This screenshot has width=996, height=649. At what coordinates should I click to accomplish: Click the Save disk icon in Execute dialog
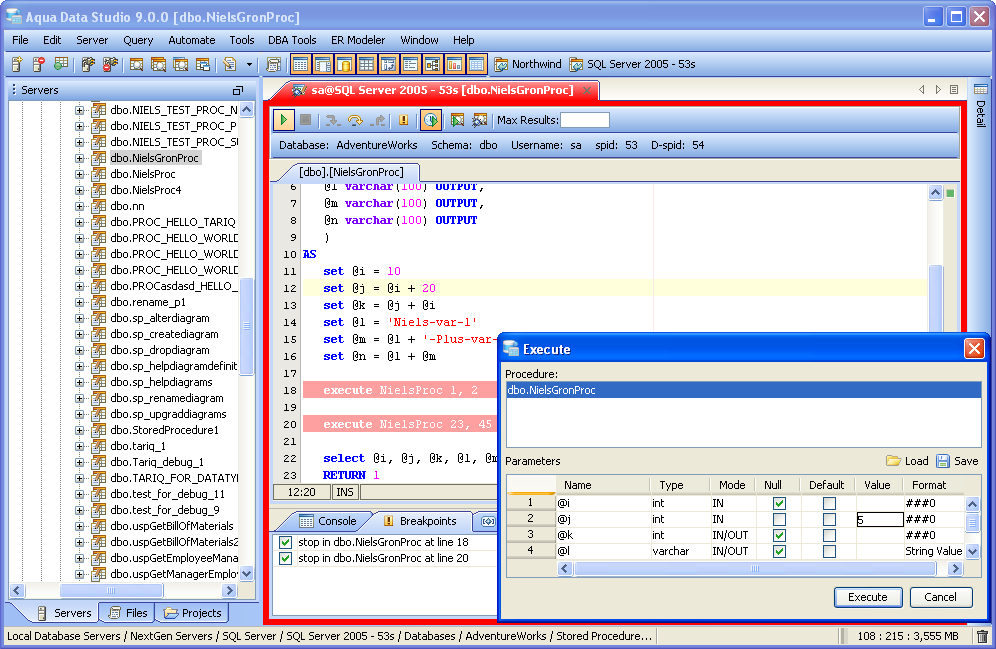point(943,461)
